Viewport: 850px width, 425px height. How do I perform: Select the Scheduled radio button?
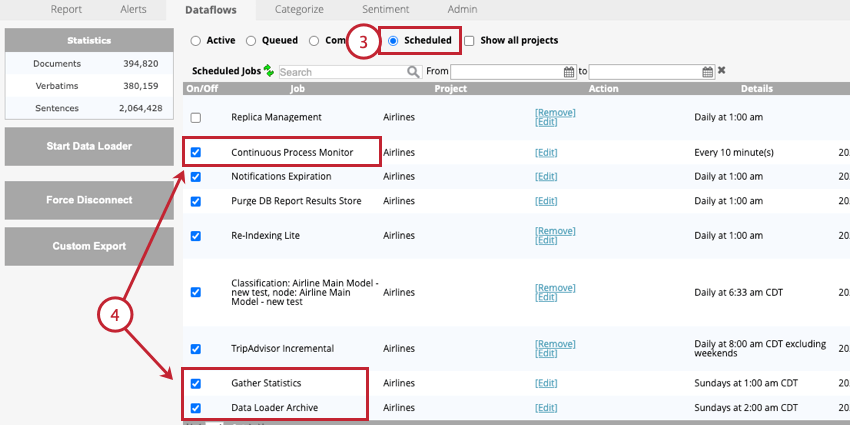[x=393, y=41]
